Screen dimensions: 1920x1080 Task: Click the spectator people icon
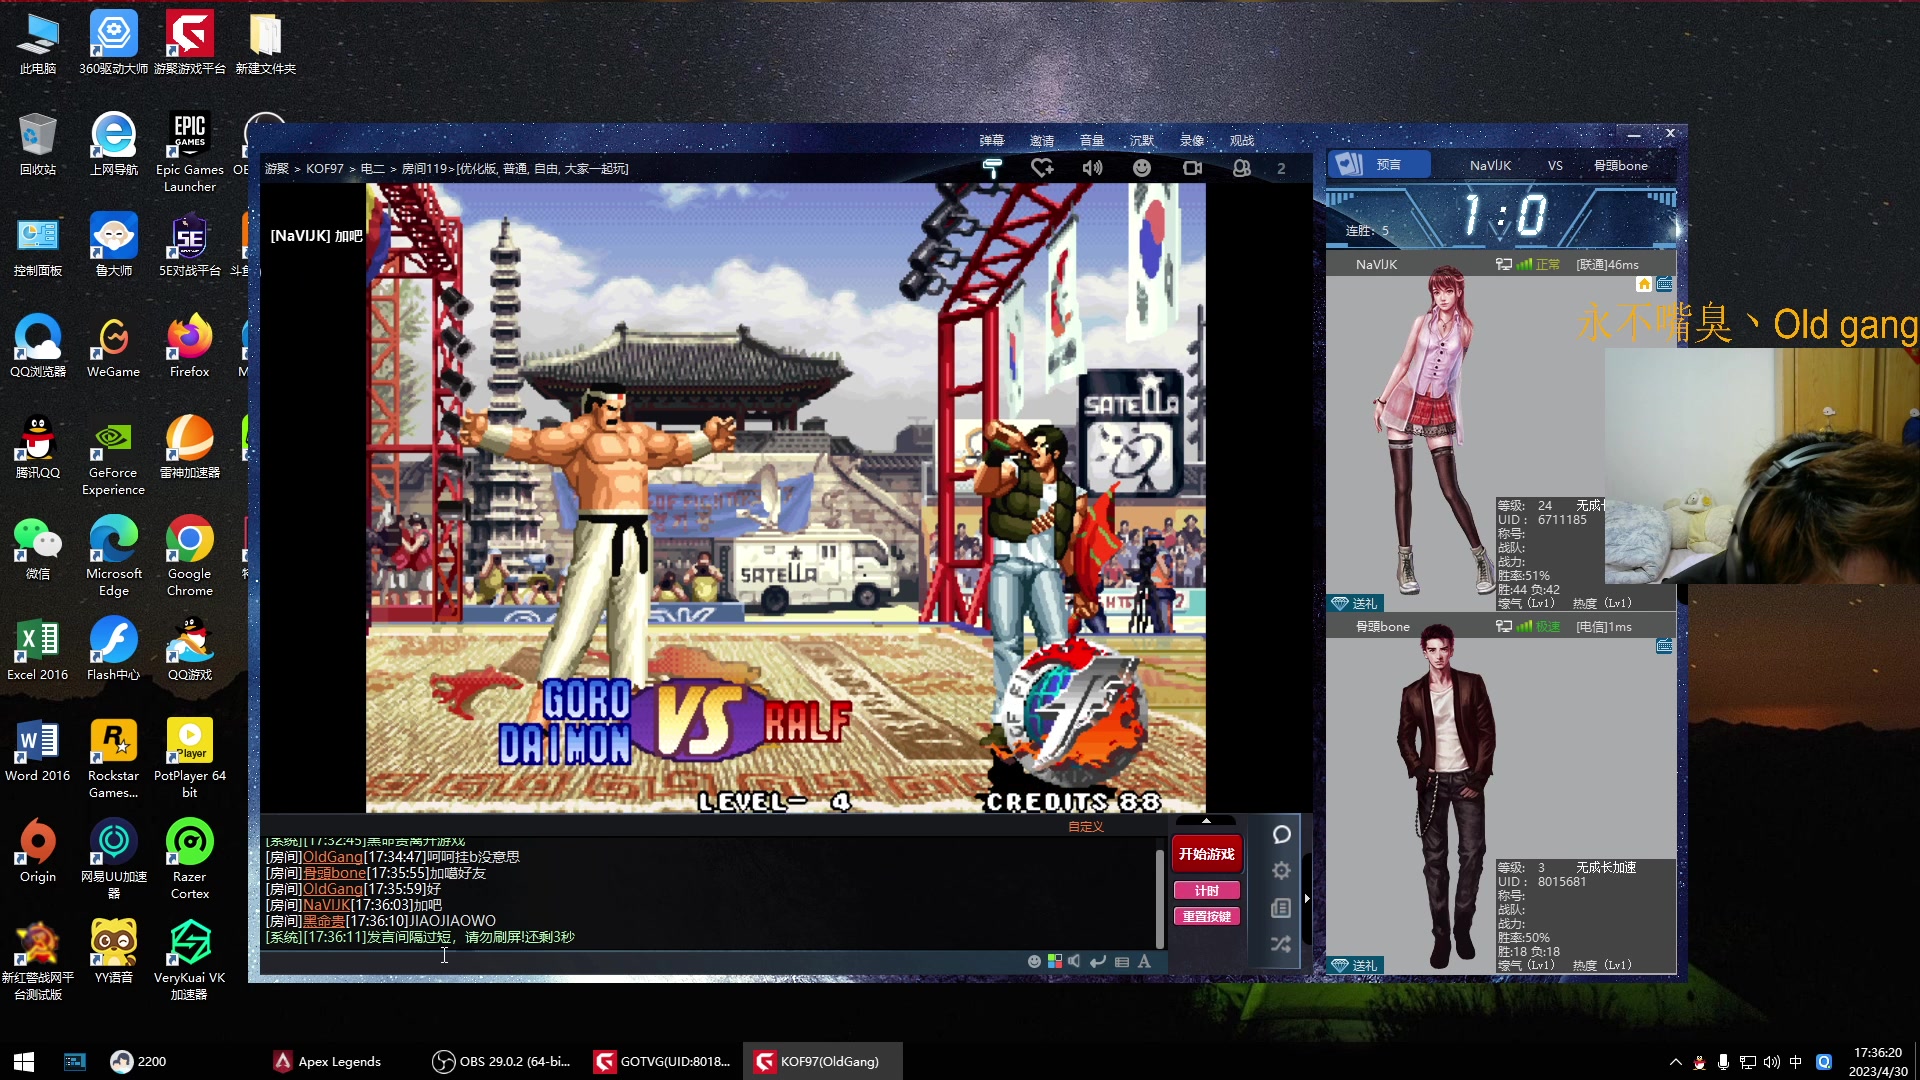(x=1242, y=168)
